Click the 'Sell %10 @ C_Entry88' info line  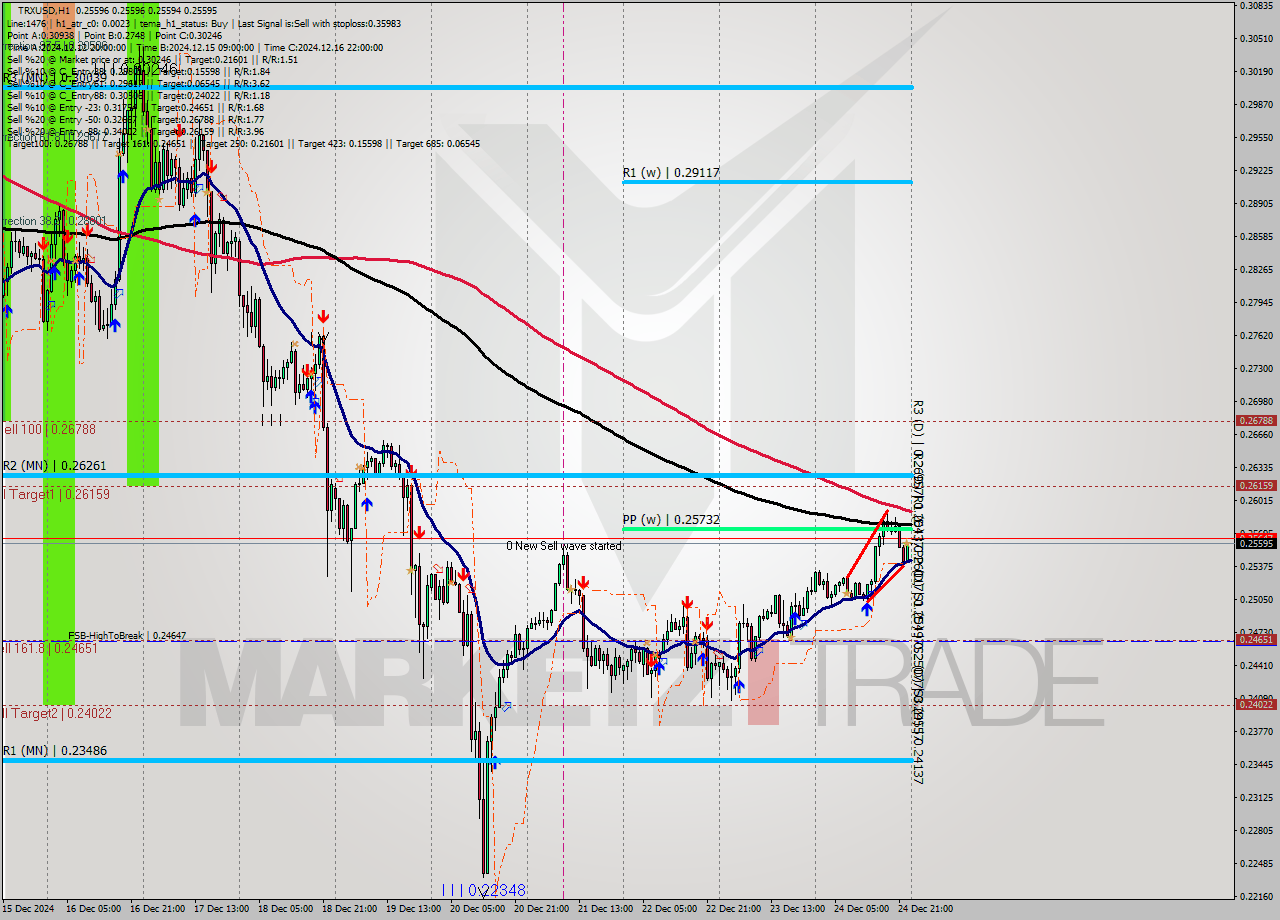[138, 96]
